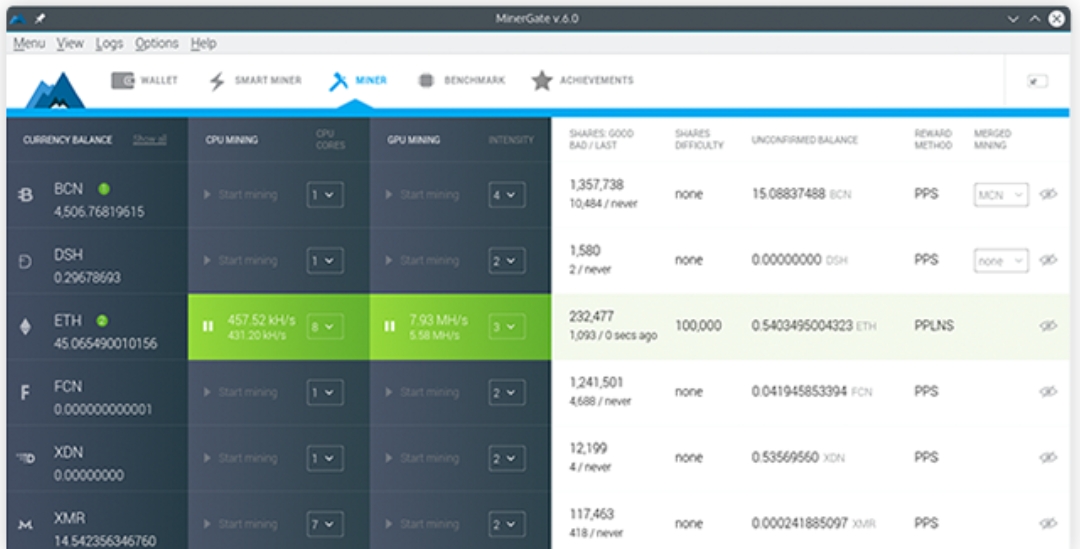Click BCN good shares count 1,357,738
The width and height of the screenshot is (1080, 549).
coord(596,185)
